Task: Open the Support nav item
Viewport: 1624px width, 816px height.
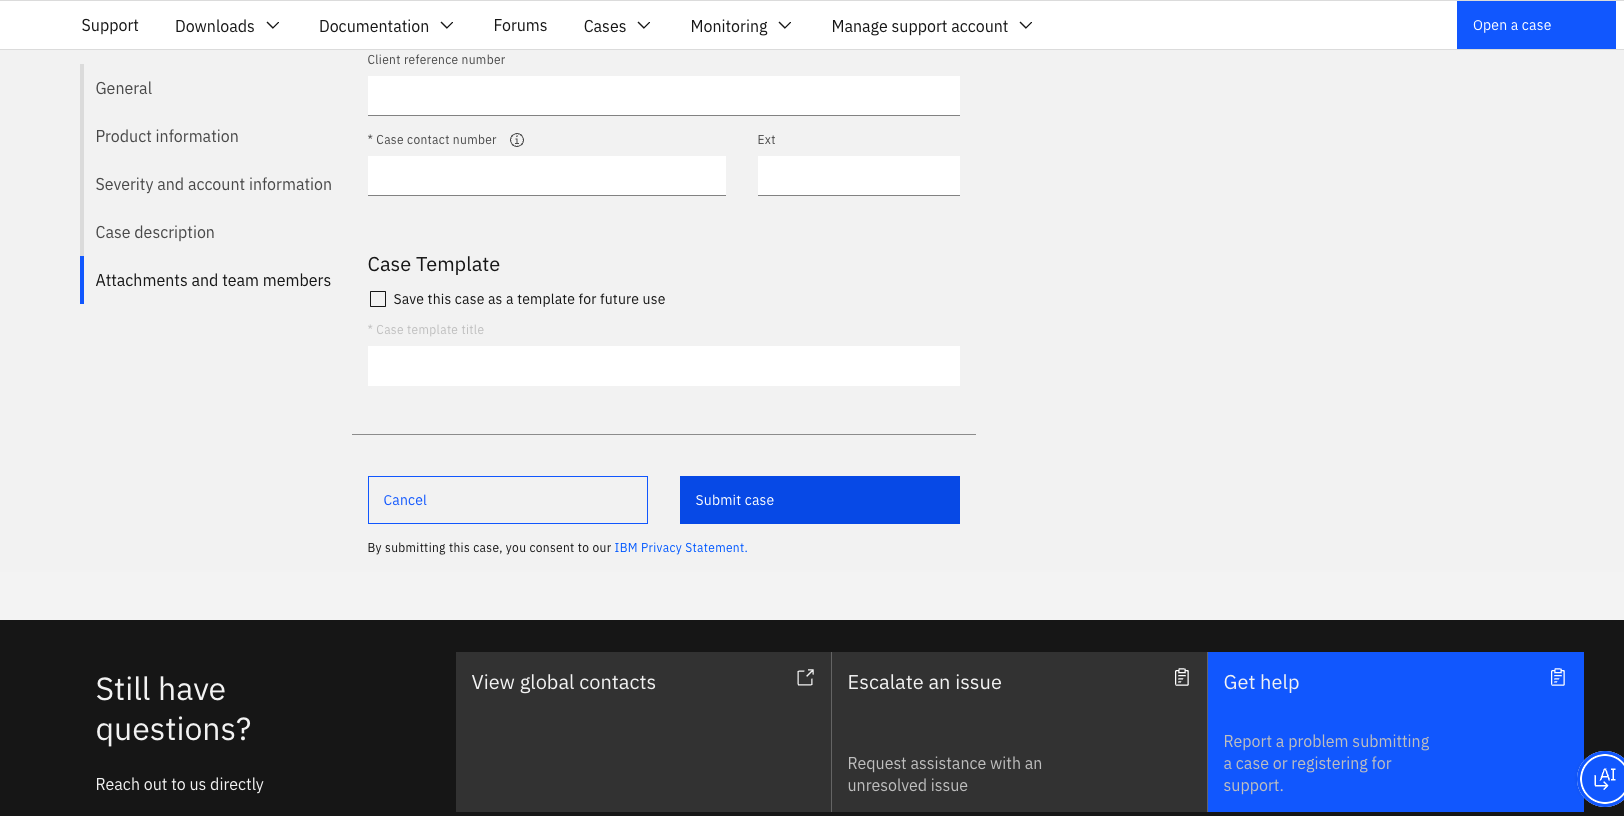Action: (110, 25)
